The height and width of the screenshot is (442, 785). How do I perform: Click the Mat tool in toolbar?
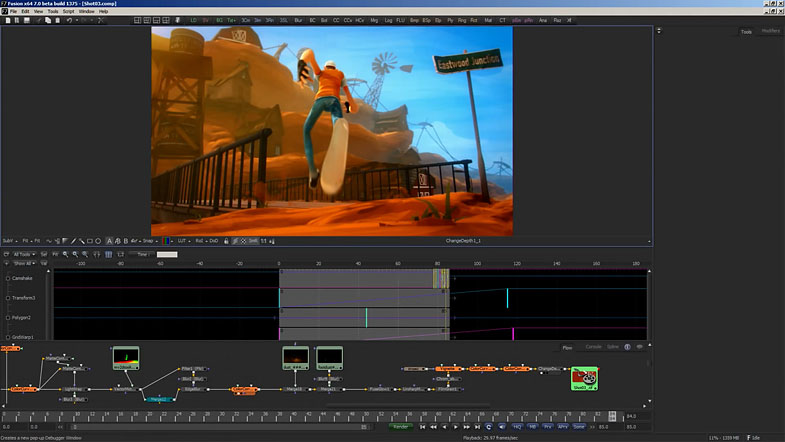pyautogui.click(x=489, y=19)
